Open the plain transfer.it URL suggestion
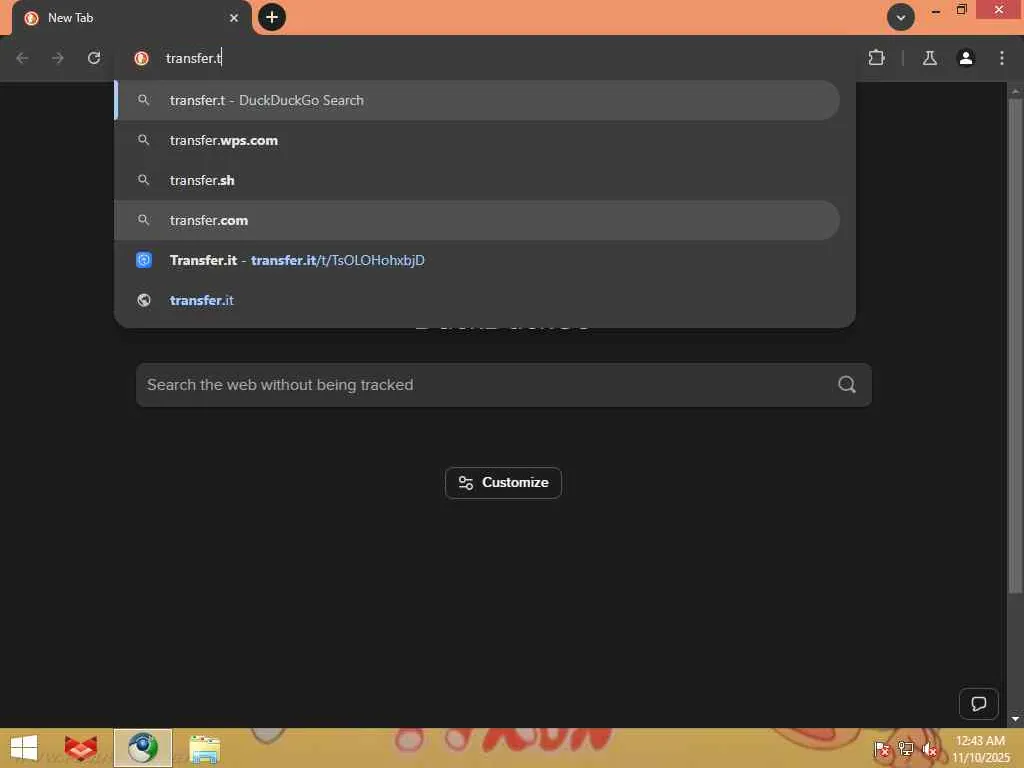Screen dimensions: 1024x768 coord(477,300)
